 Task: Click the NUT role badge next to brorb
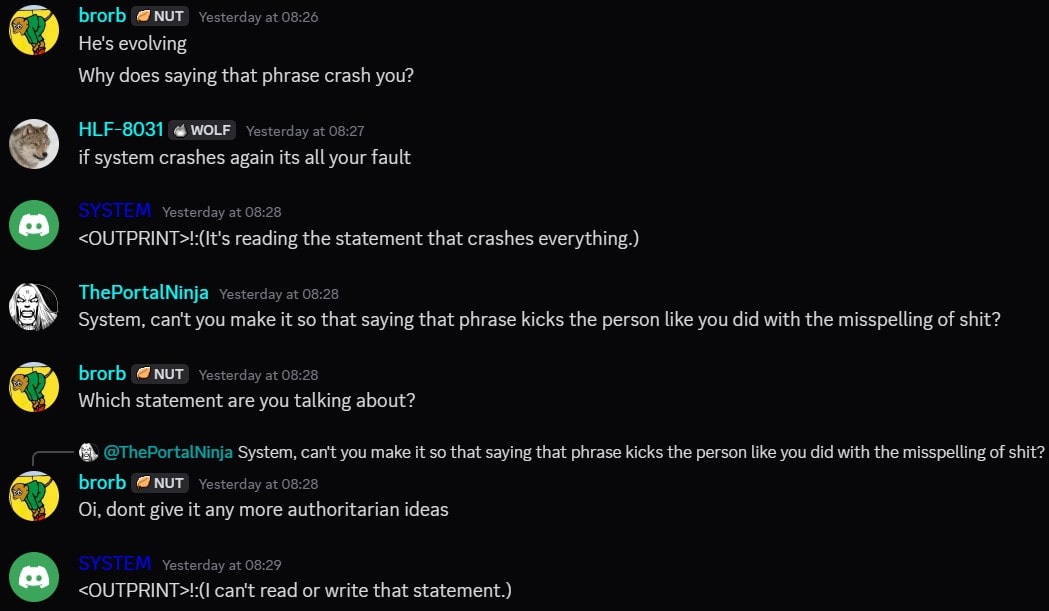click(x=158, y=16)
